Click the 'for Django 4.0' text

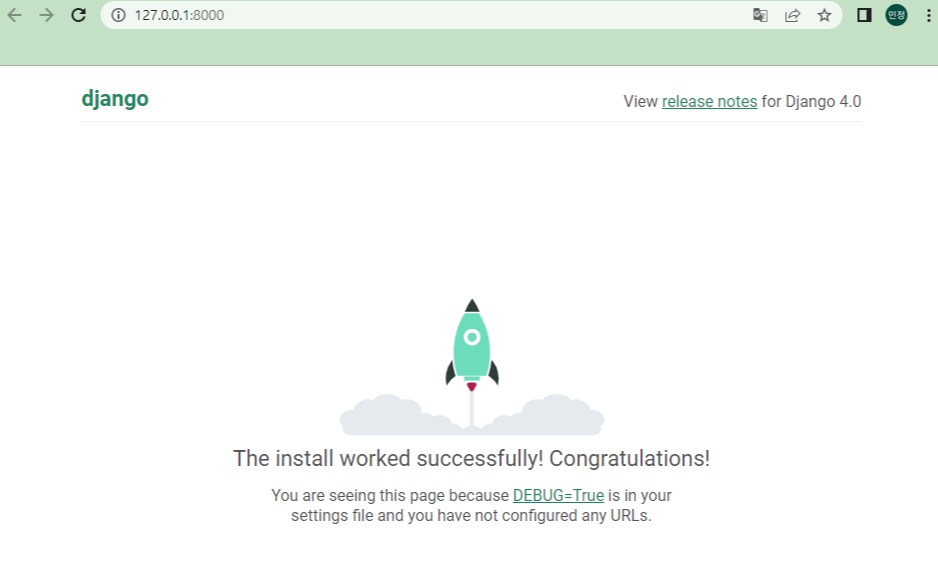click(x=811, y=101)
